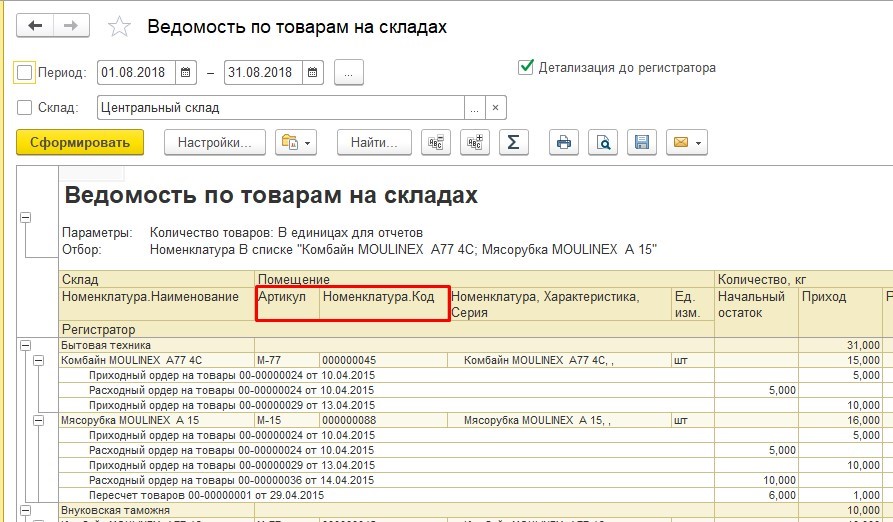893x522 pixels.
Task: Click the sum (Sigma) toolbar icon
Action: tap(513, 142)
